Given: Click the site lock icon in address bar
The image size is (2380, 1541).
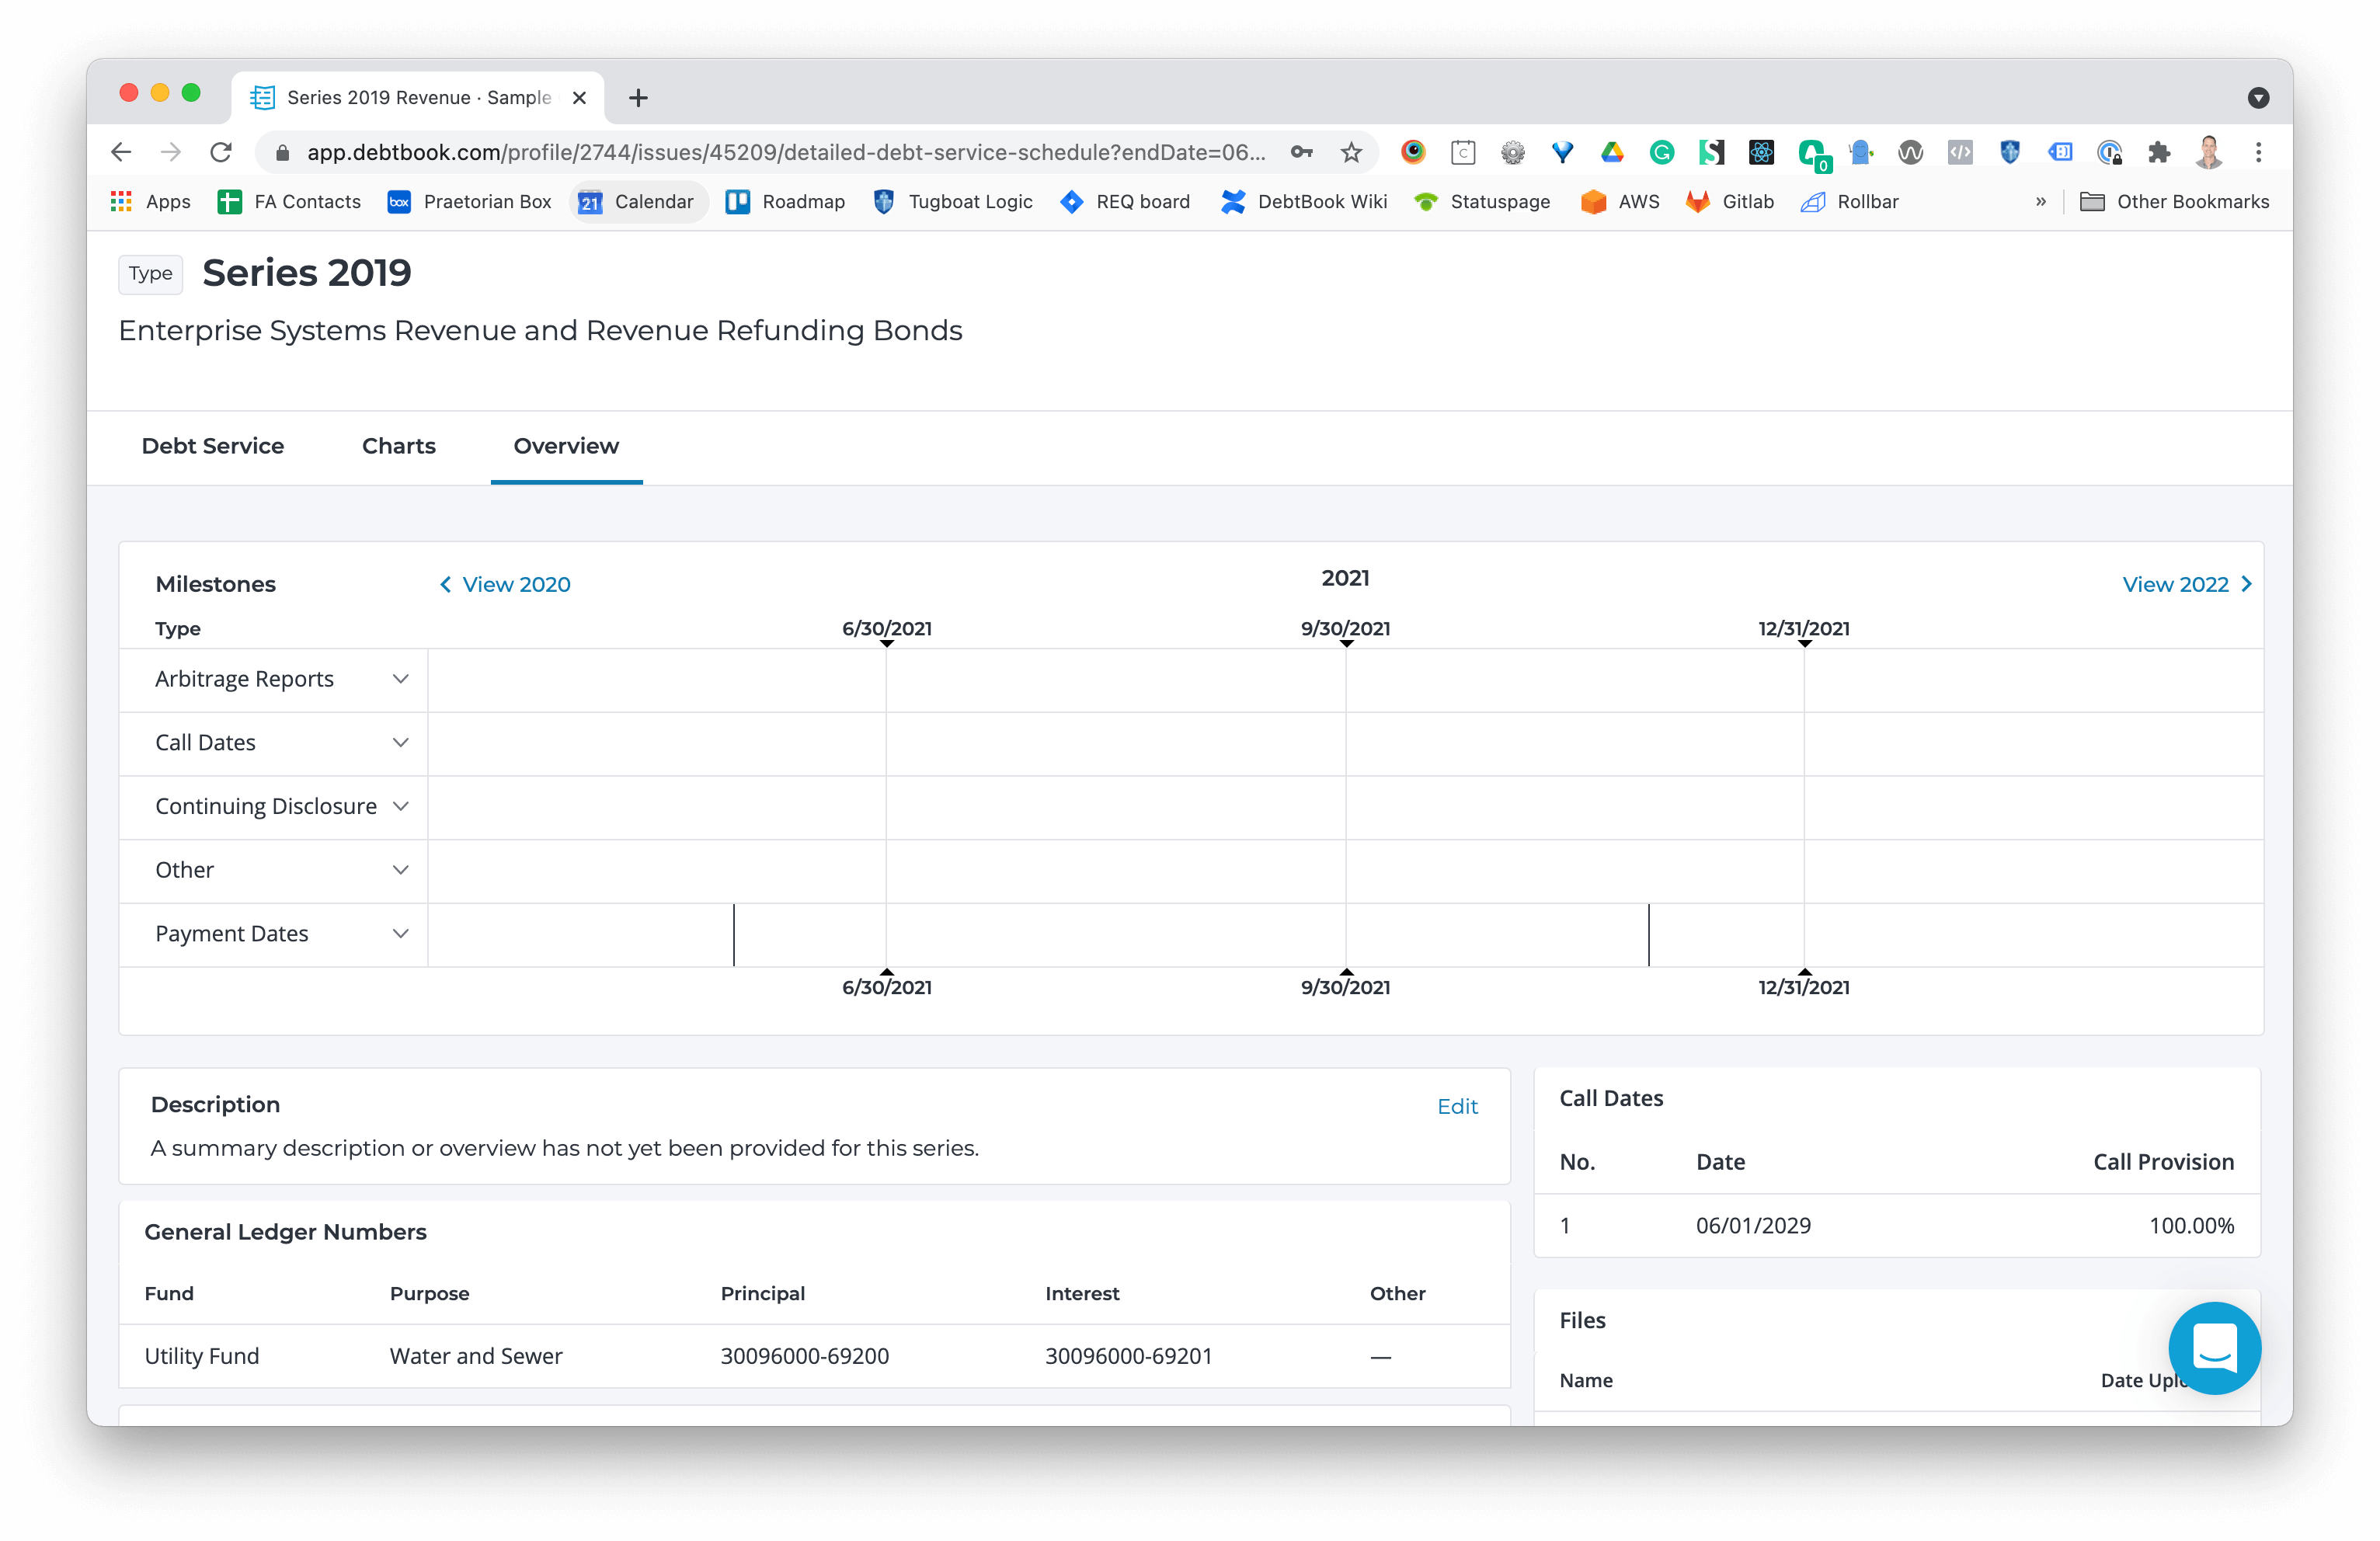Looking at the screenshot, I should click(283, 152).
